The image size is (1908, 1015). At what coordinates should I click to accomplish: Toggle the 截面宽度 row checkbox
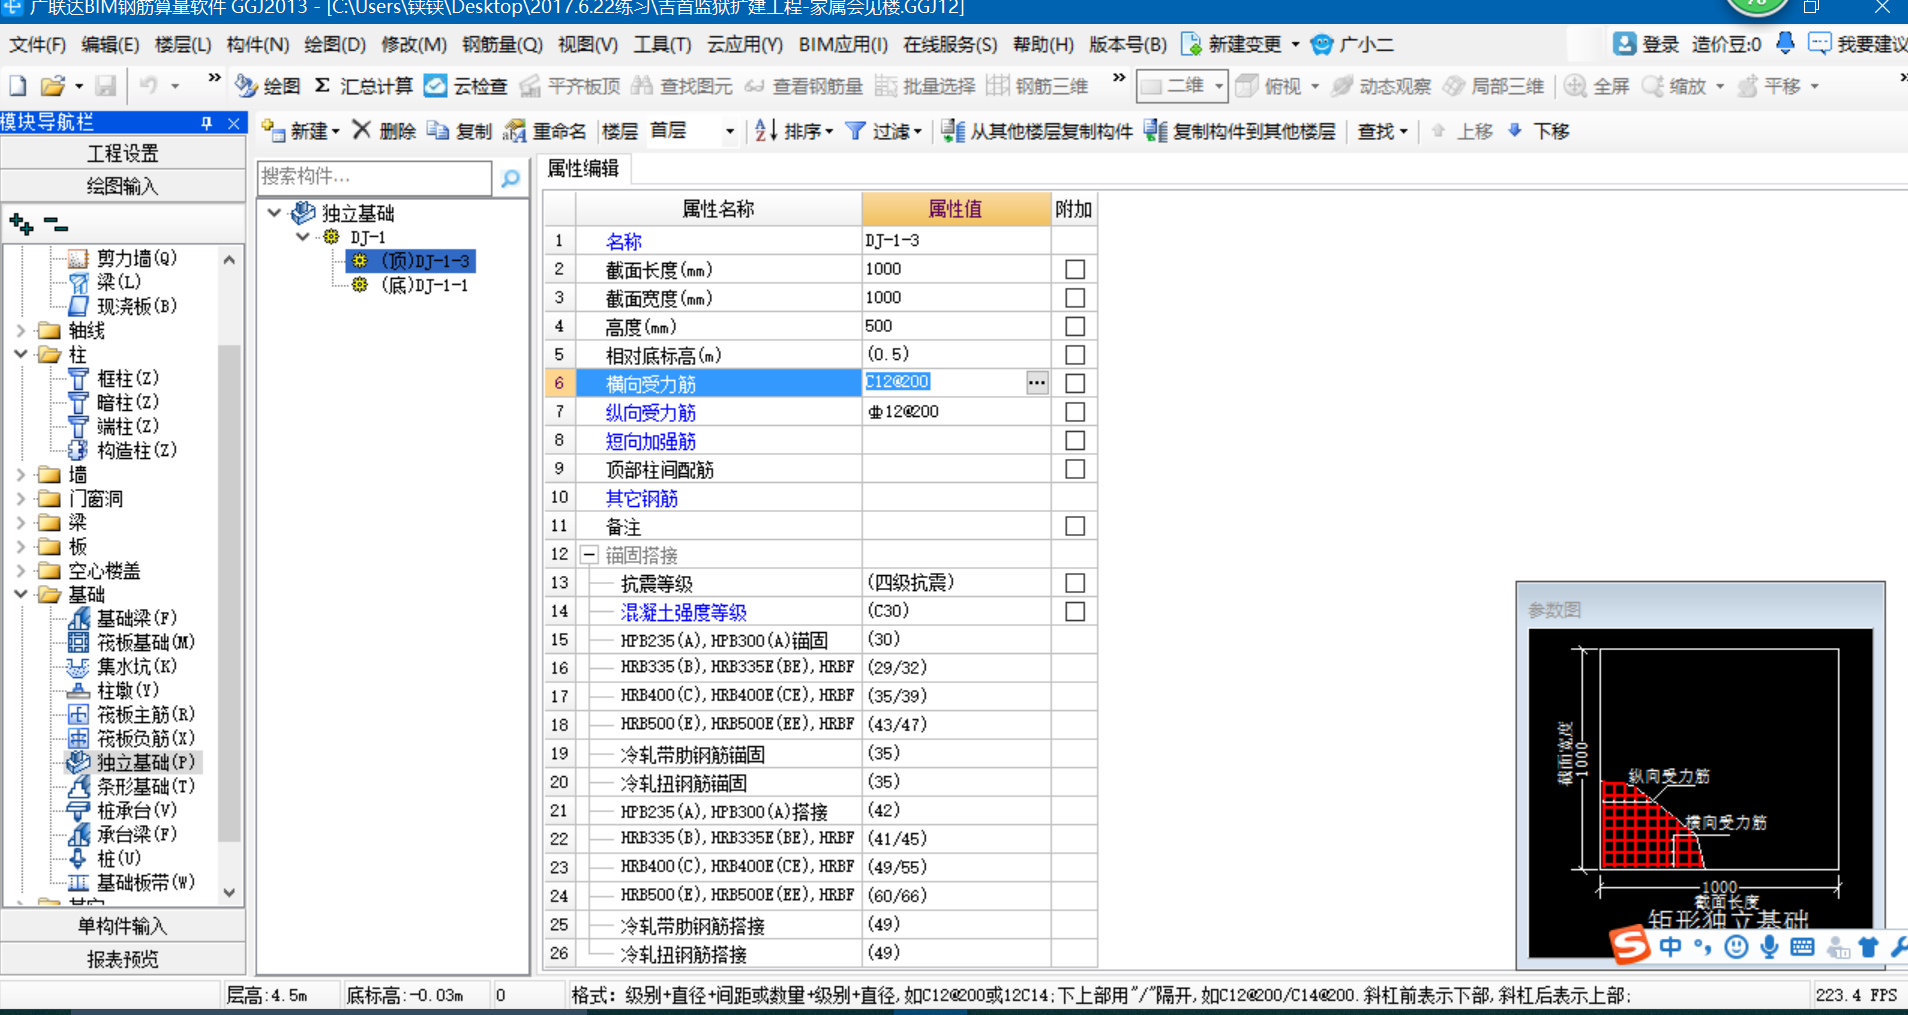pos(1075,298)
